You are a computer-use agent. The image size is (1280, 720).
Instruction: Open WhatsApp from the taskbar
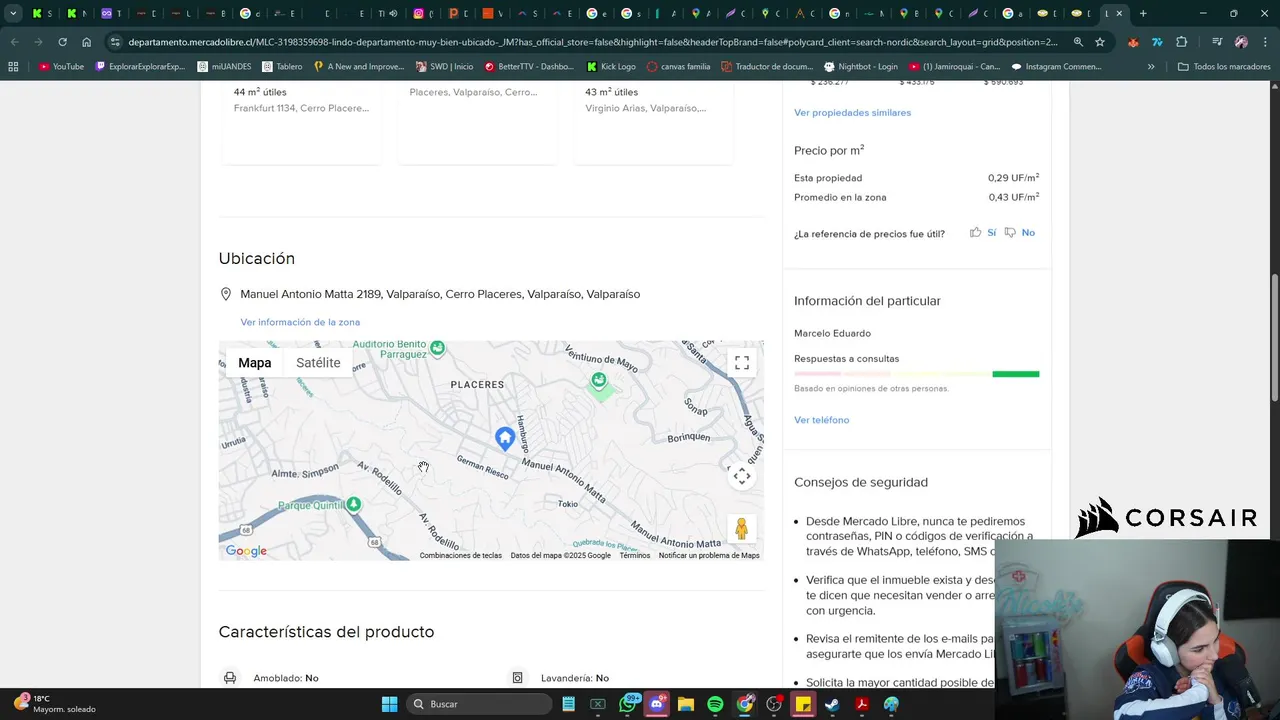click(x=628, y=704)
